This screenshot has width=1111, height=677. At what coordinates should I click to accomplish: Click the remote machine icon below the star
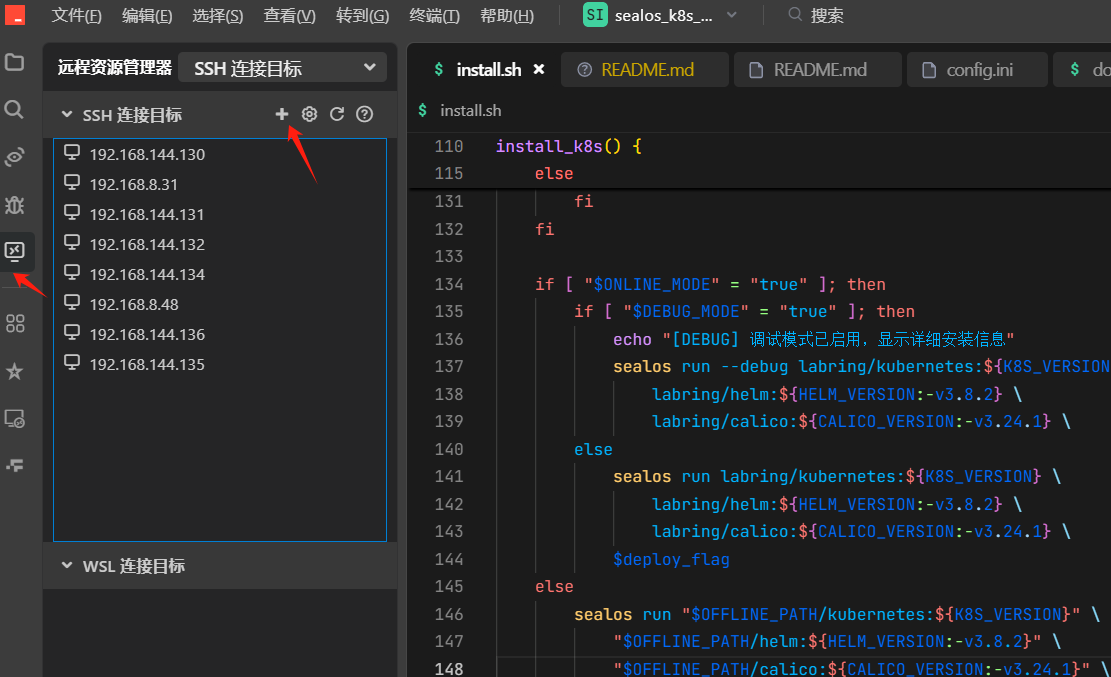pos(15,418)
